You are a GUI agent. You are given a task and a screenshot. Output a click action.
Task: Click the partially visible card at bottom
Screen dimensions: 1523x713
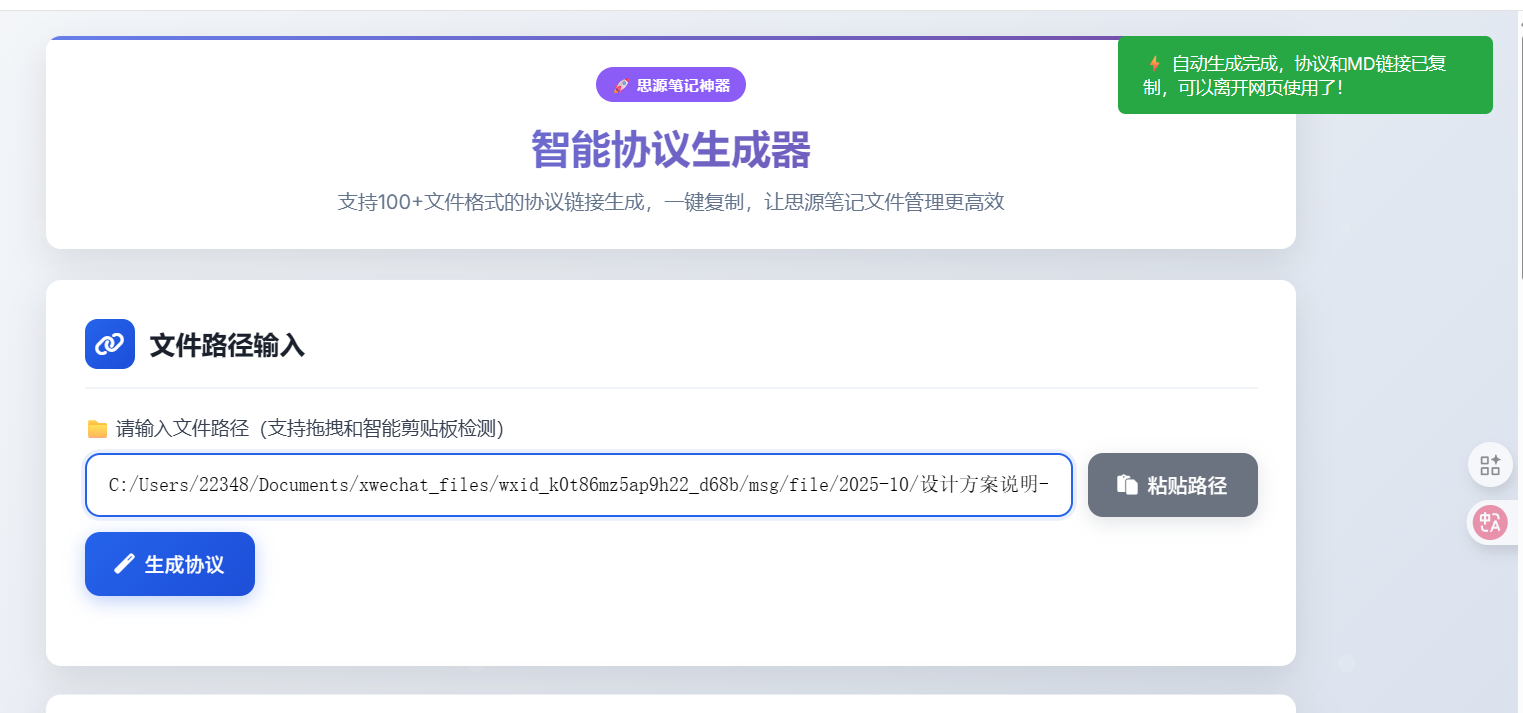670,704
